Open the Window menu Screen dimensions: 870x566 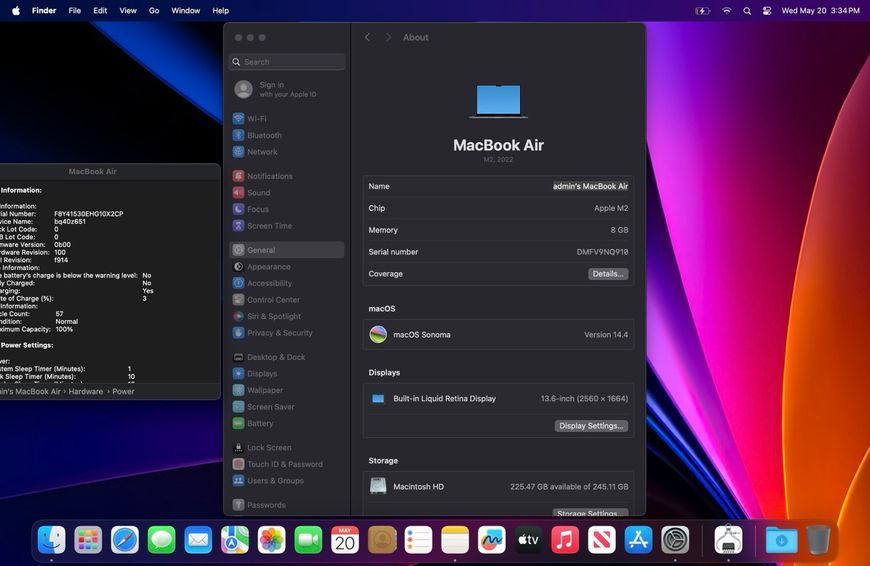click(x=185, y=11)
